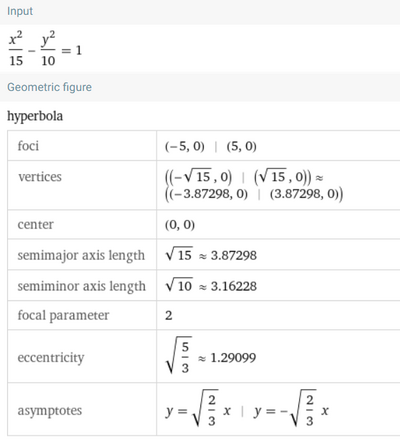Select the semiminor axis length label
This screenshot has width=400, height=442.
(82, 286)
